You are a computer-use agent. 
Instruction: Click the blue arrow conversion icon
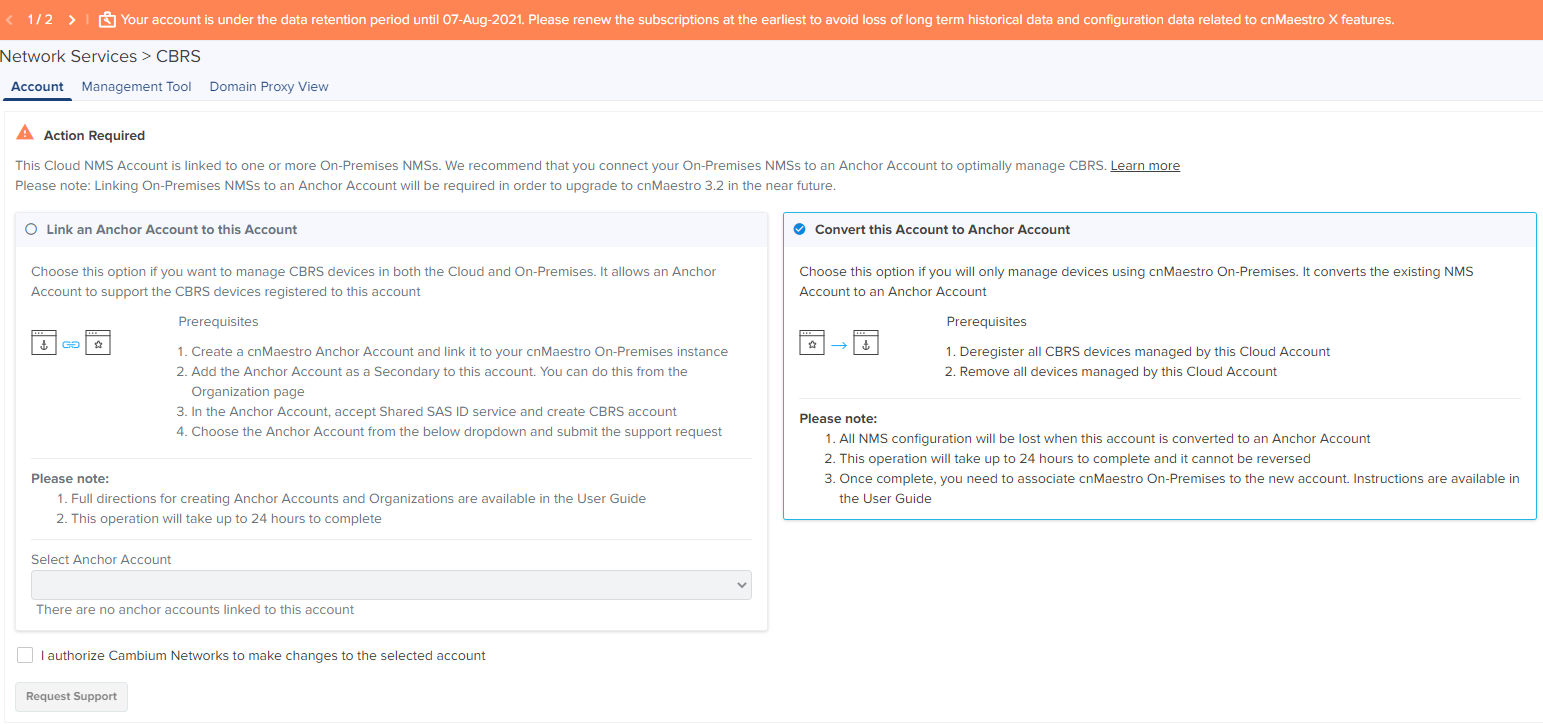coord(839,344)
